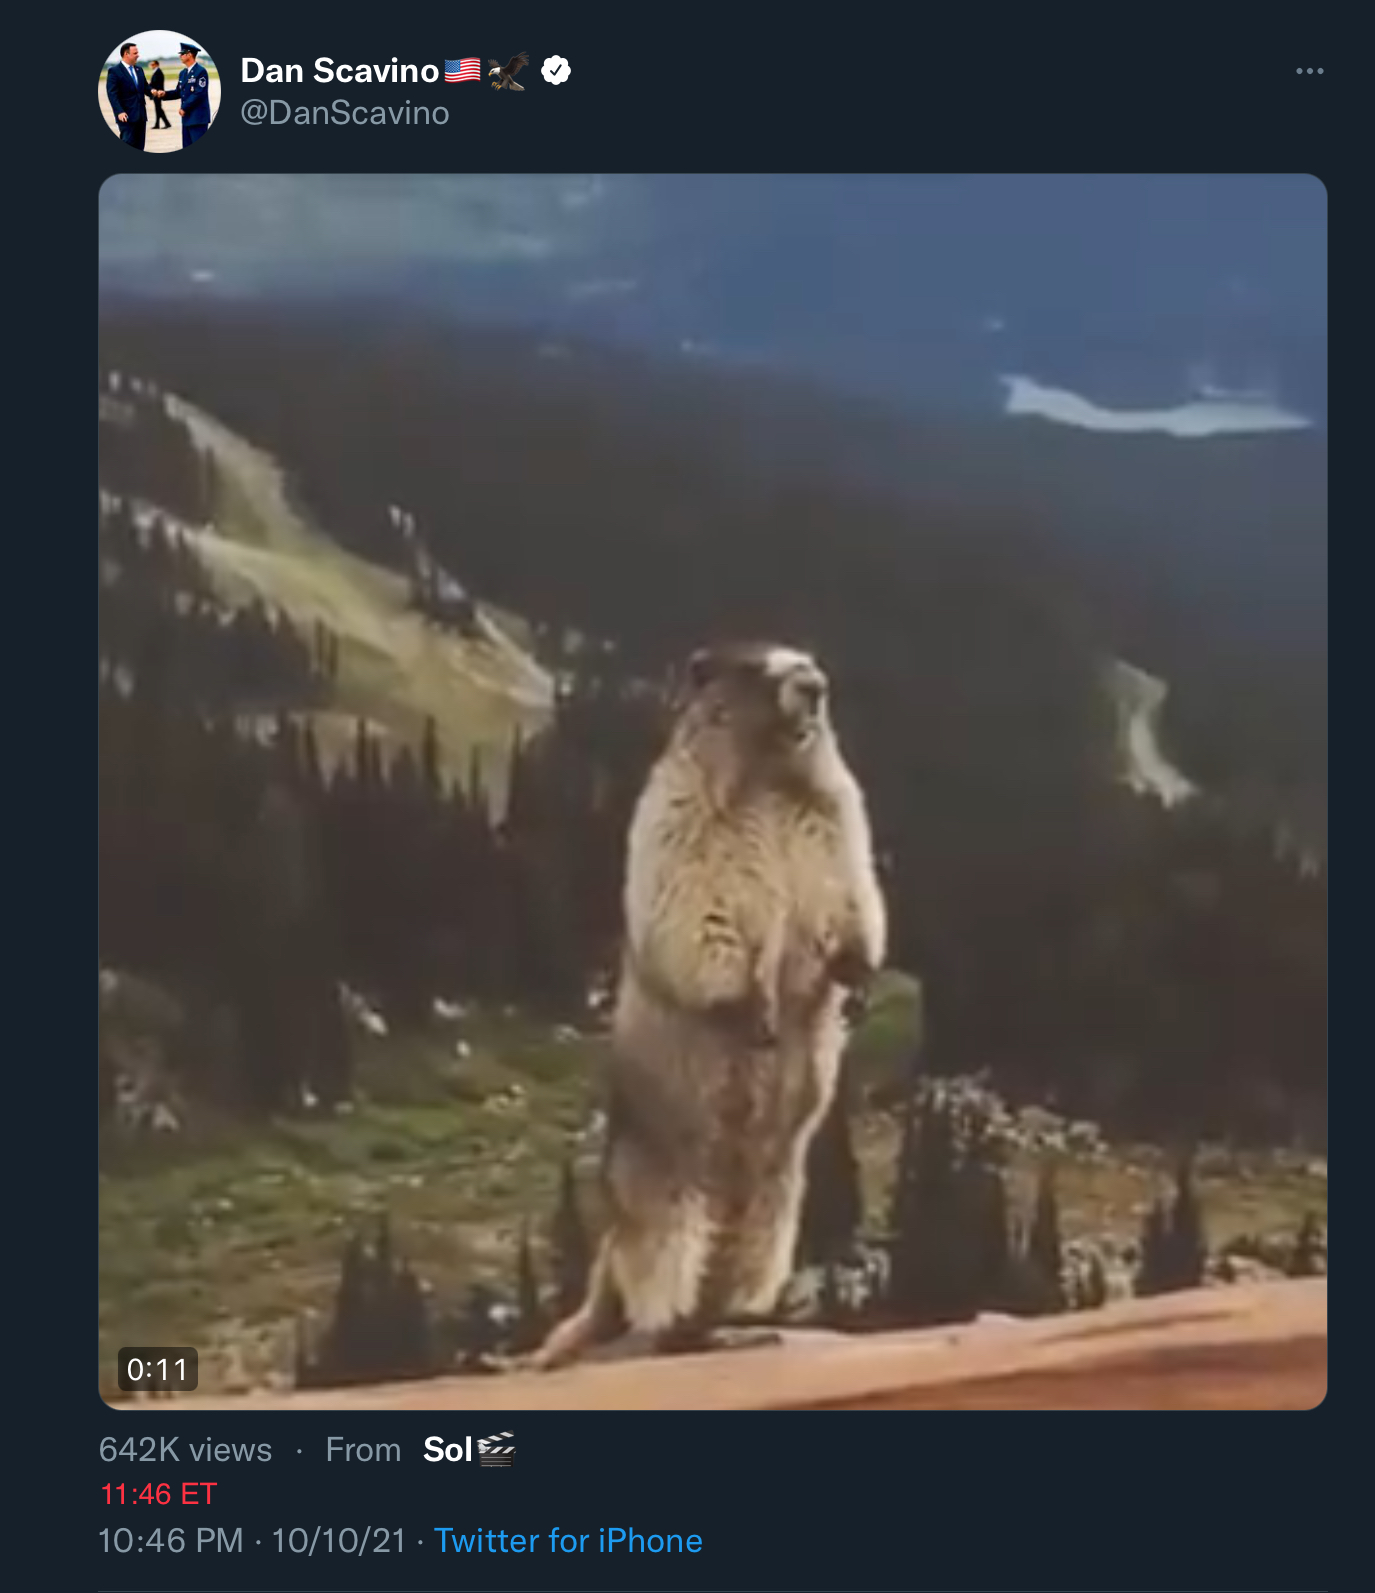Viewport: 1375px width, 1593px height.
Task: Click the From label before Sol
Action: coord(363,1450)
